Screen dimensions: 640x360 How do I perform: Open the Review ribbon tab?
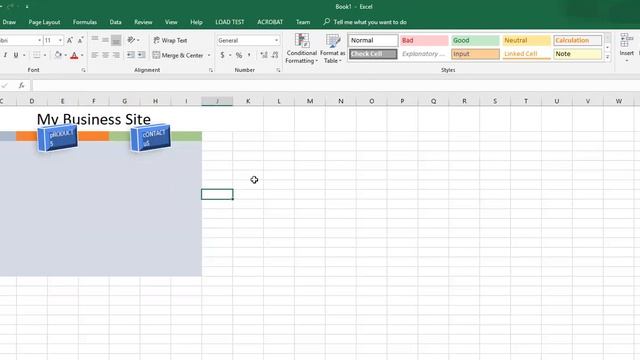(143, 22)
